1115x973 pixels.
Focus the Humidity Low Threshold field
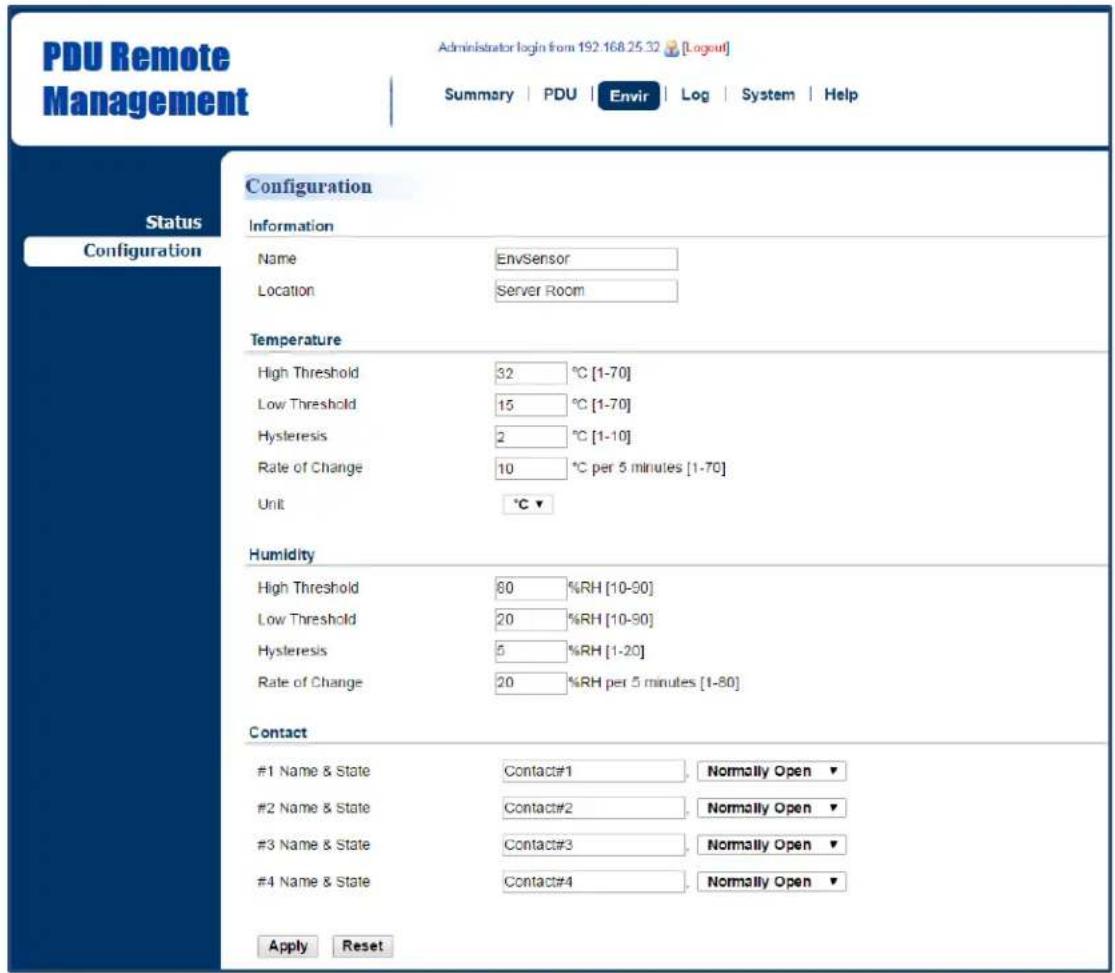(530, 620)
